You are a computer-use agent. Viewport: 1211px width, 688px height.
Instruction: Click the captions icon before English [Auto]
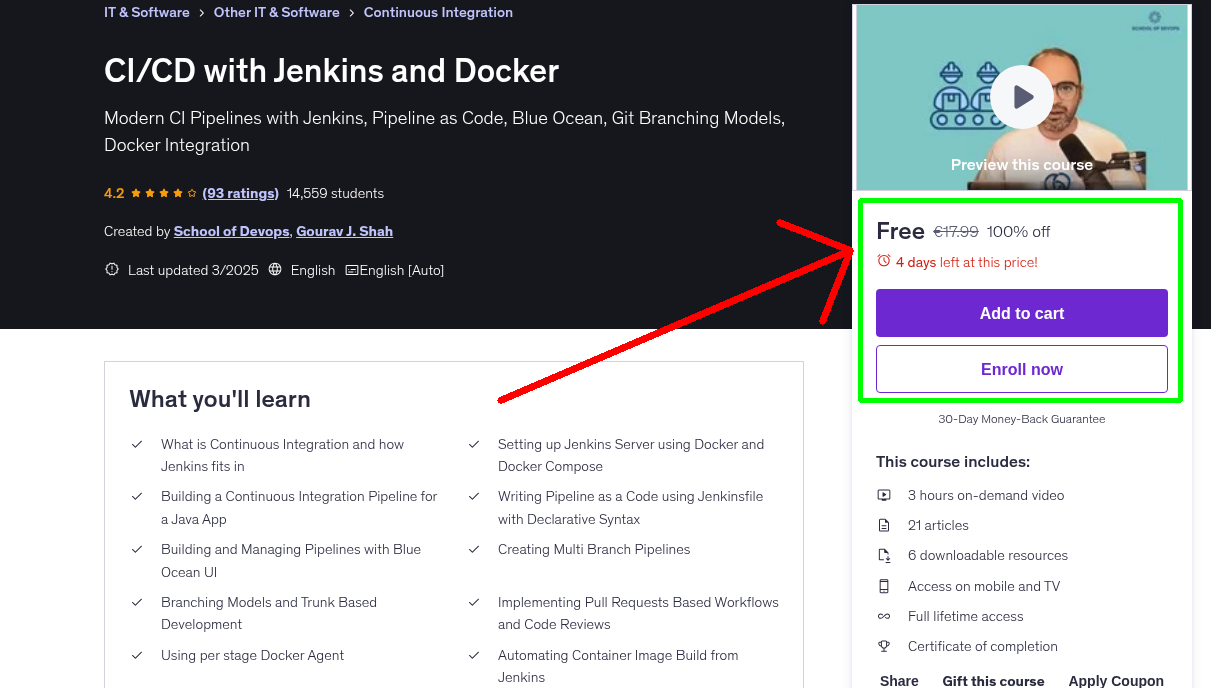click(354, 269)
